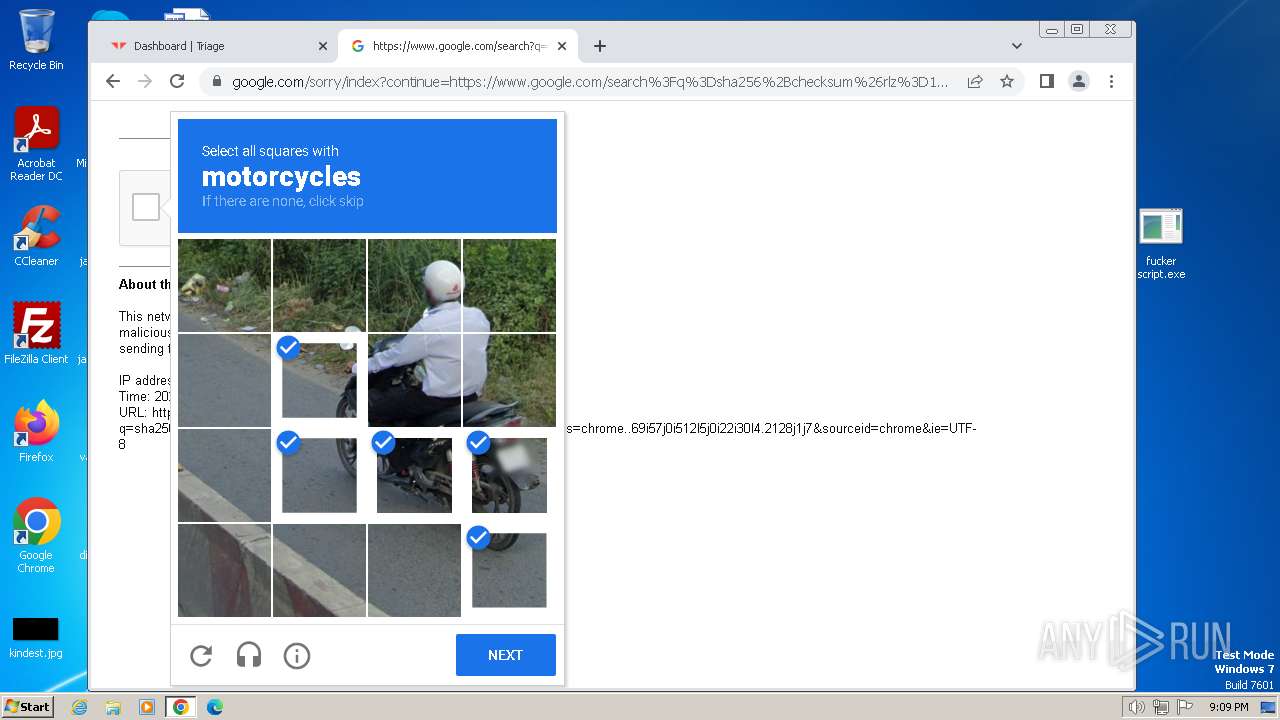
Task: View site information lock icon
Action: coord(215,82)
